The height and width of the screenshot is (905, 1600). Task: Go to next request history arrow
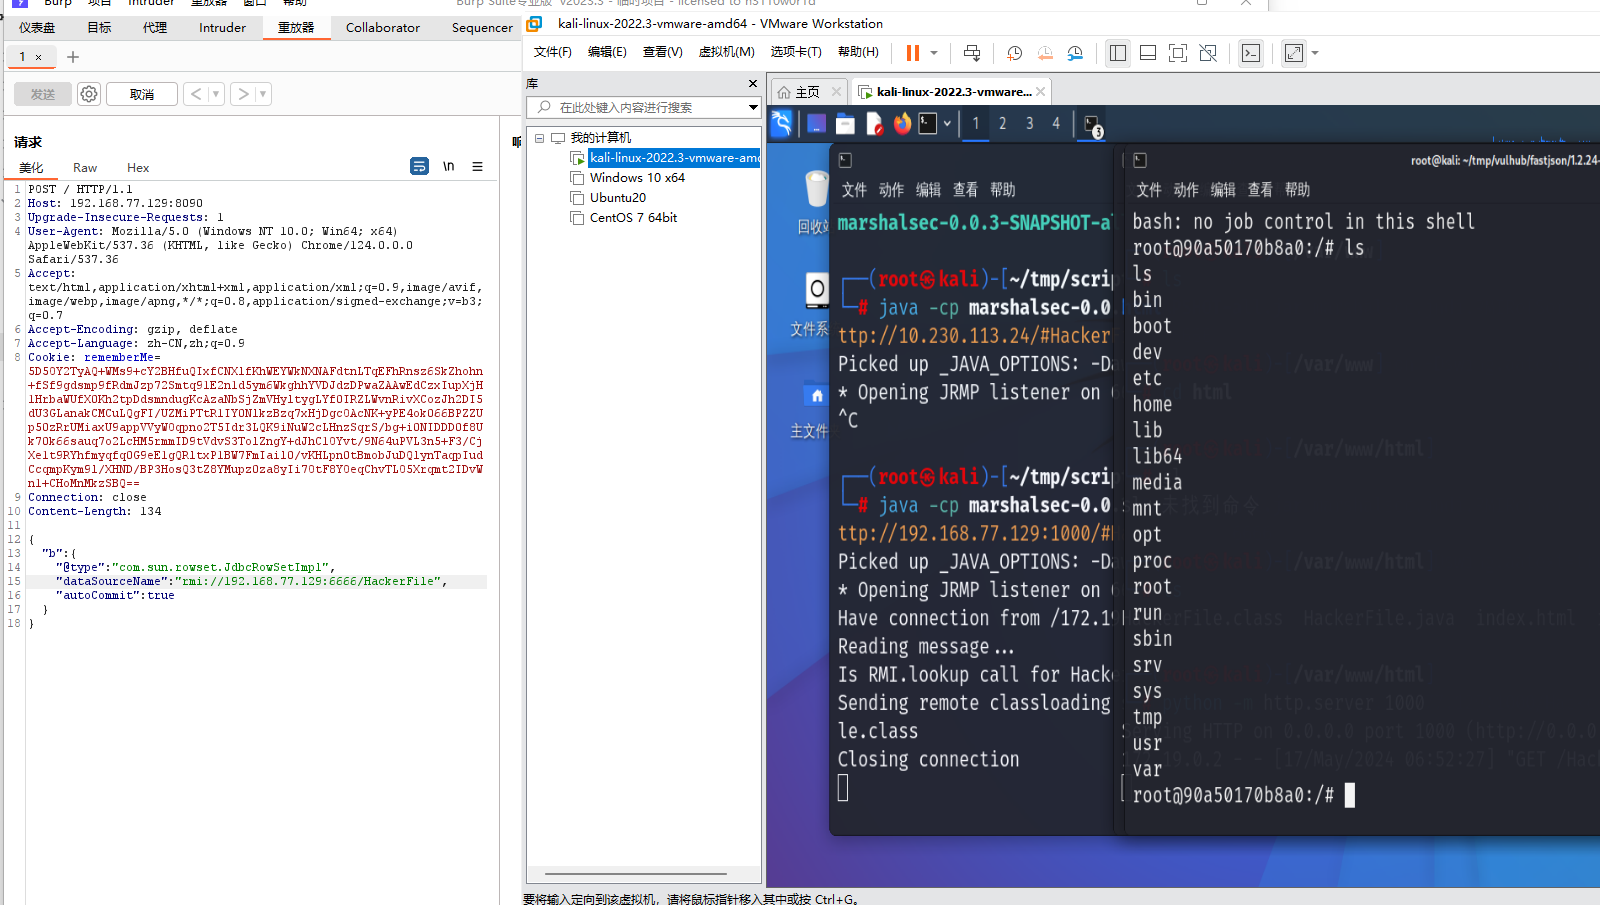tap(243, 94)
